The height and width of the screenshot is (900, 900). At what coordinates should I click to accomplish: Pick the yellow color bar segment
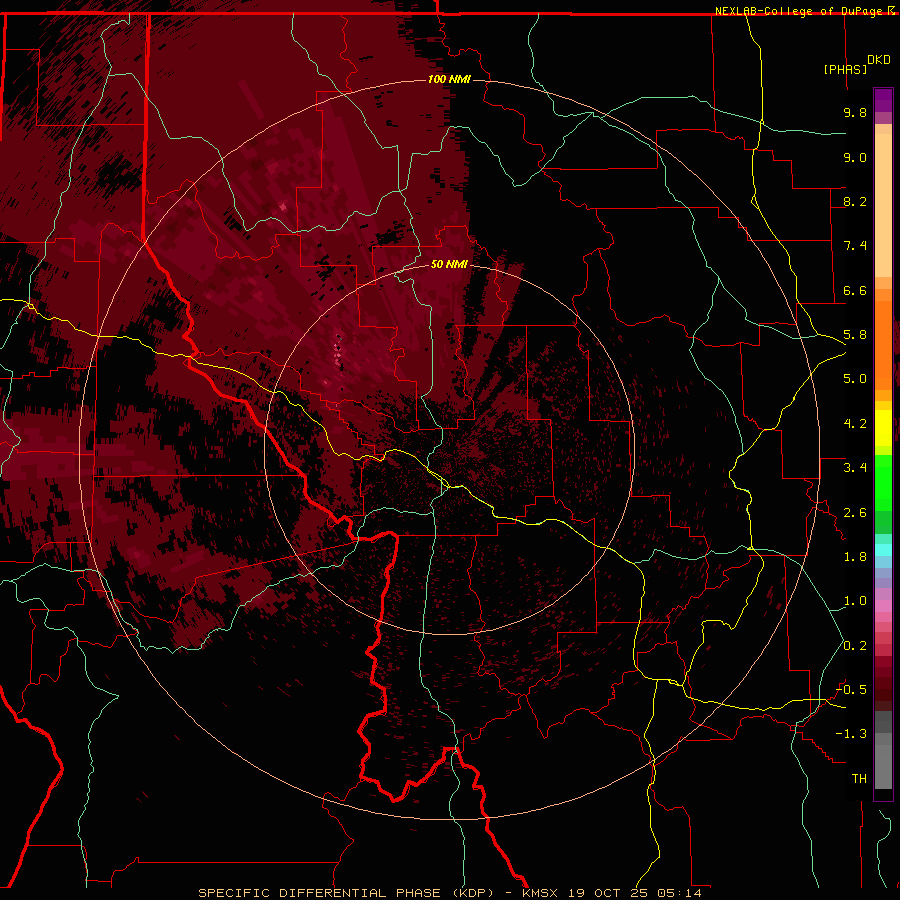(x=883, y=428)
